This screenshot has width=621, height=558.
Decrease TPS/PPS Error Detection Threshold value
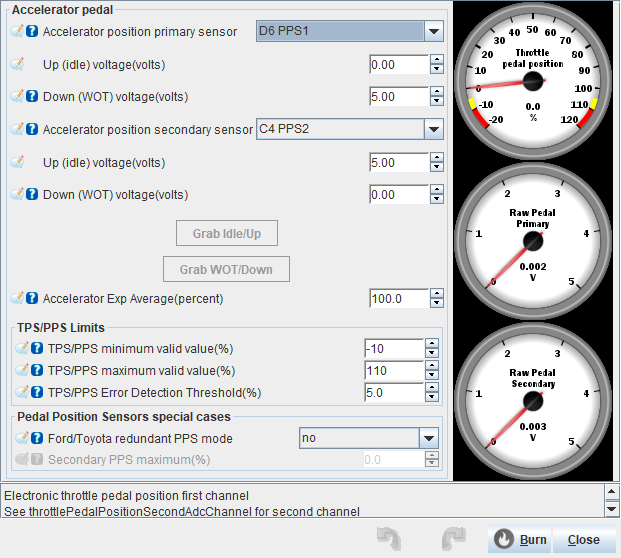(432, 397)
